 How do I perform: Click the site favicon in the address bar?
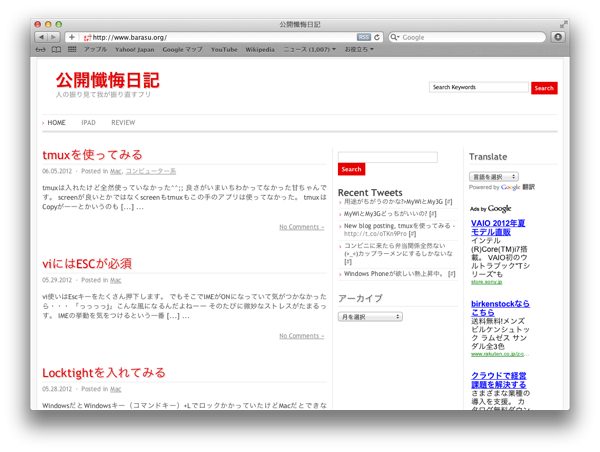[87, 38]
